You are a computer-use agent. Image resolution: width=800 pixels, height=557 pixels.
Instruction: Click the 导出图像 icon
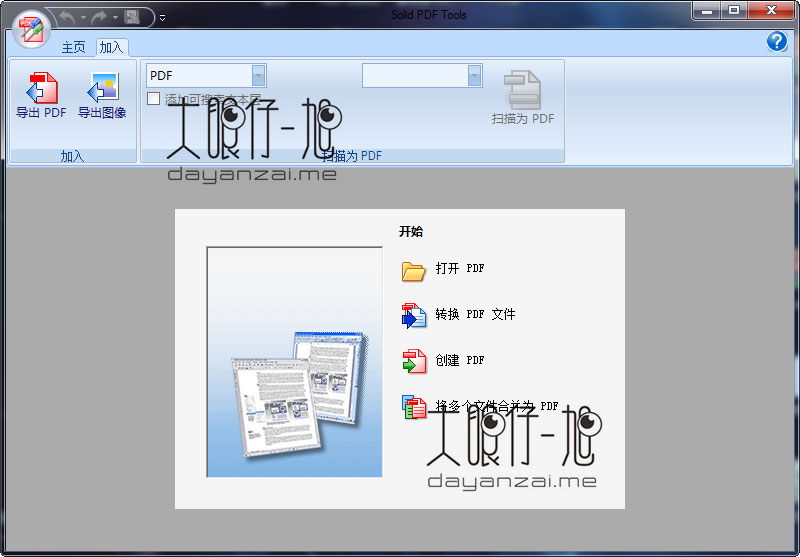[x=104, y=88]
